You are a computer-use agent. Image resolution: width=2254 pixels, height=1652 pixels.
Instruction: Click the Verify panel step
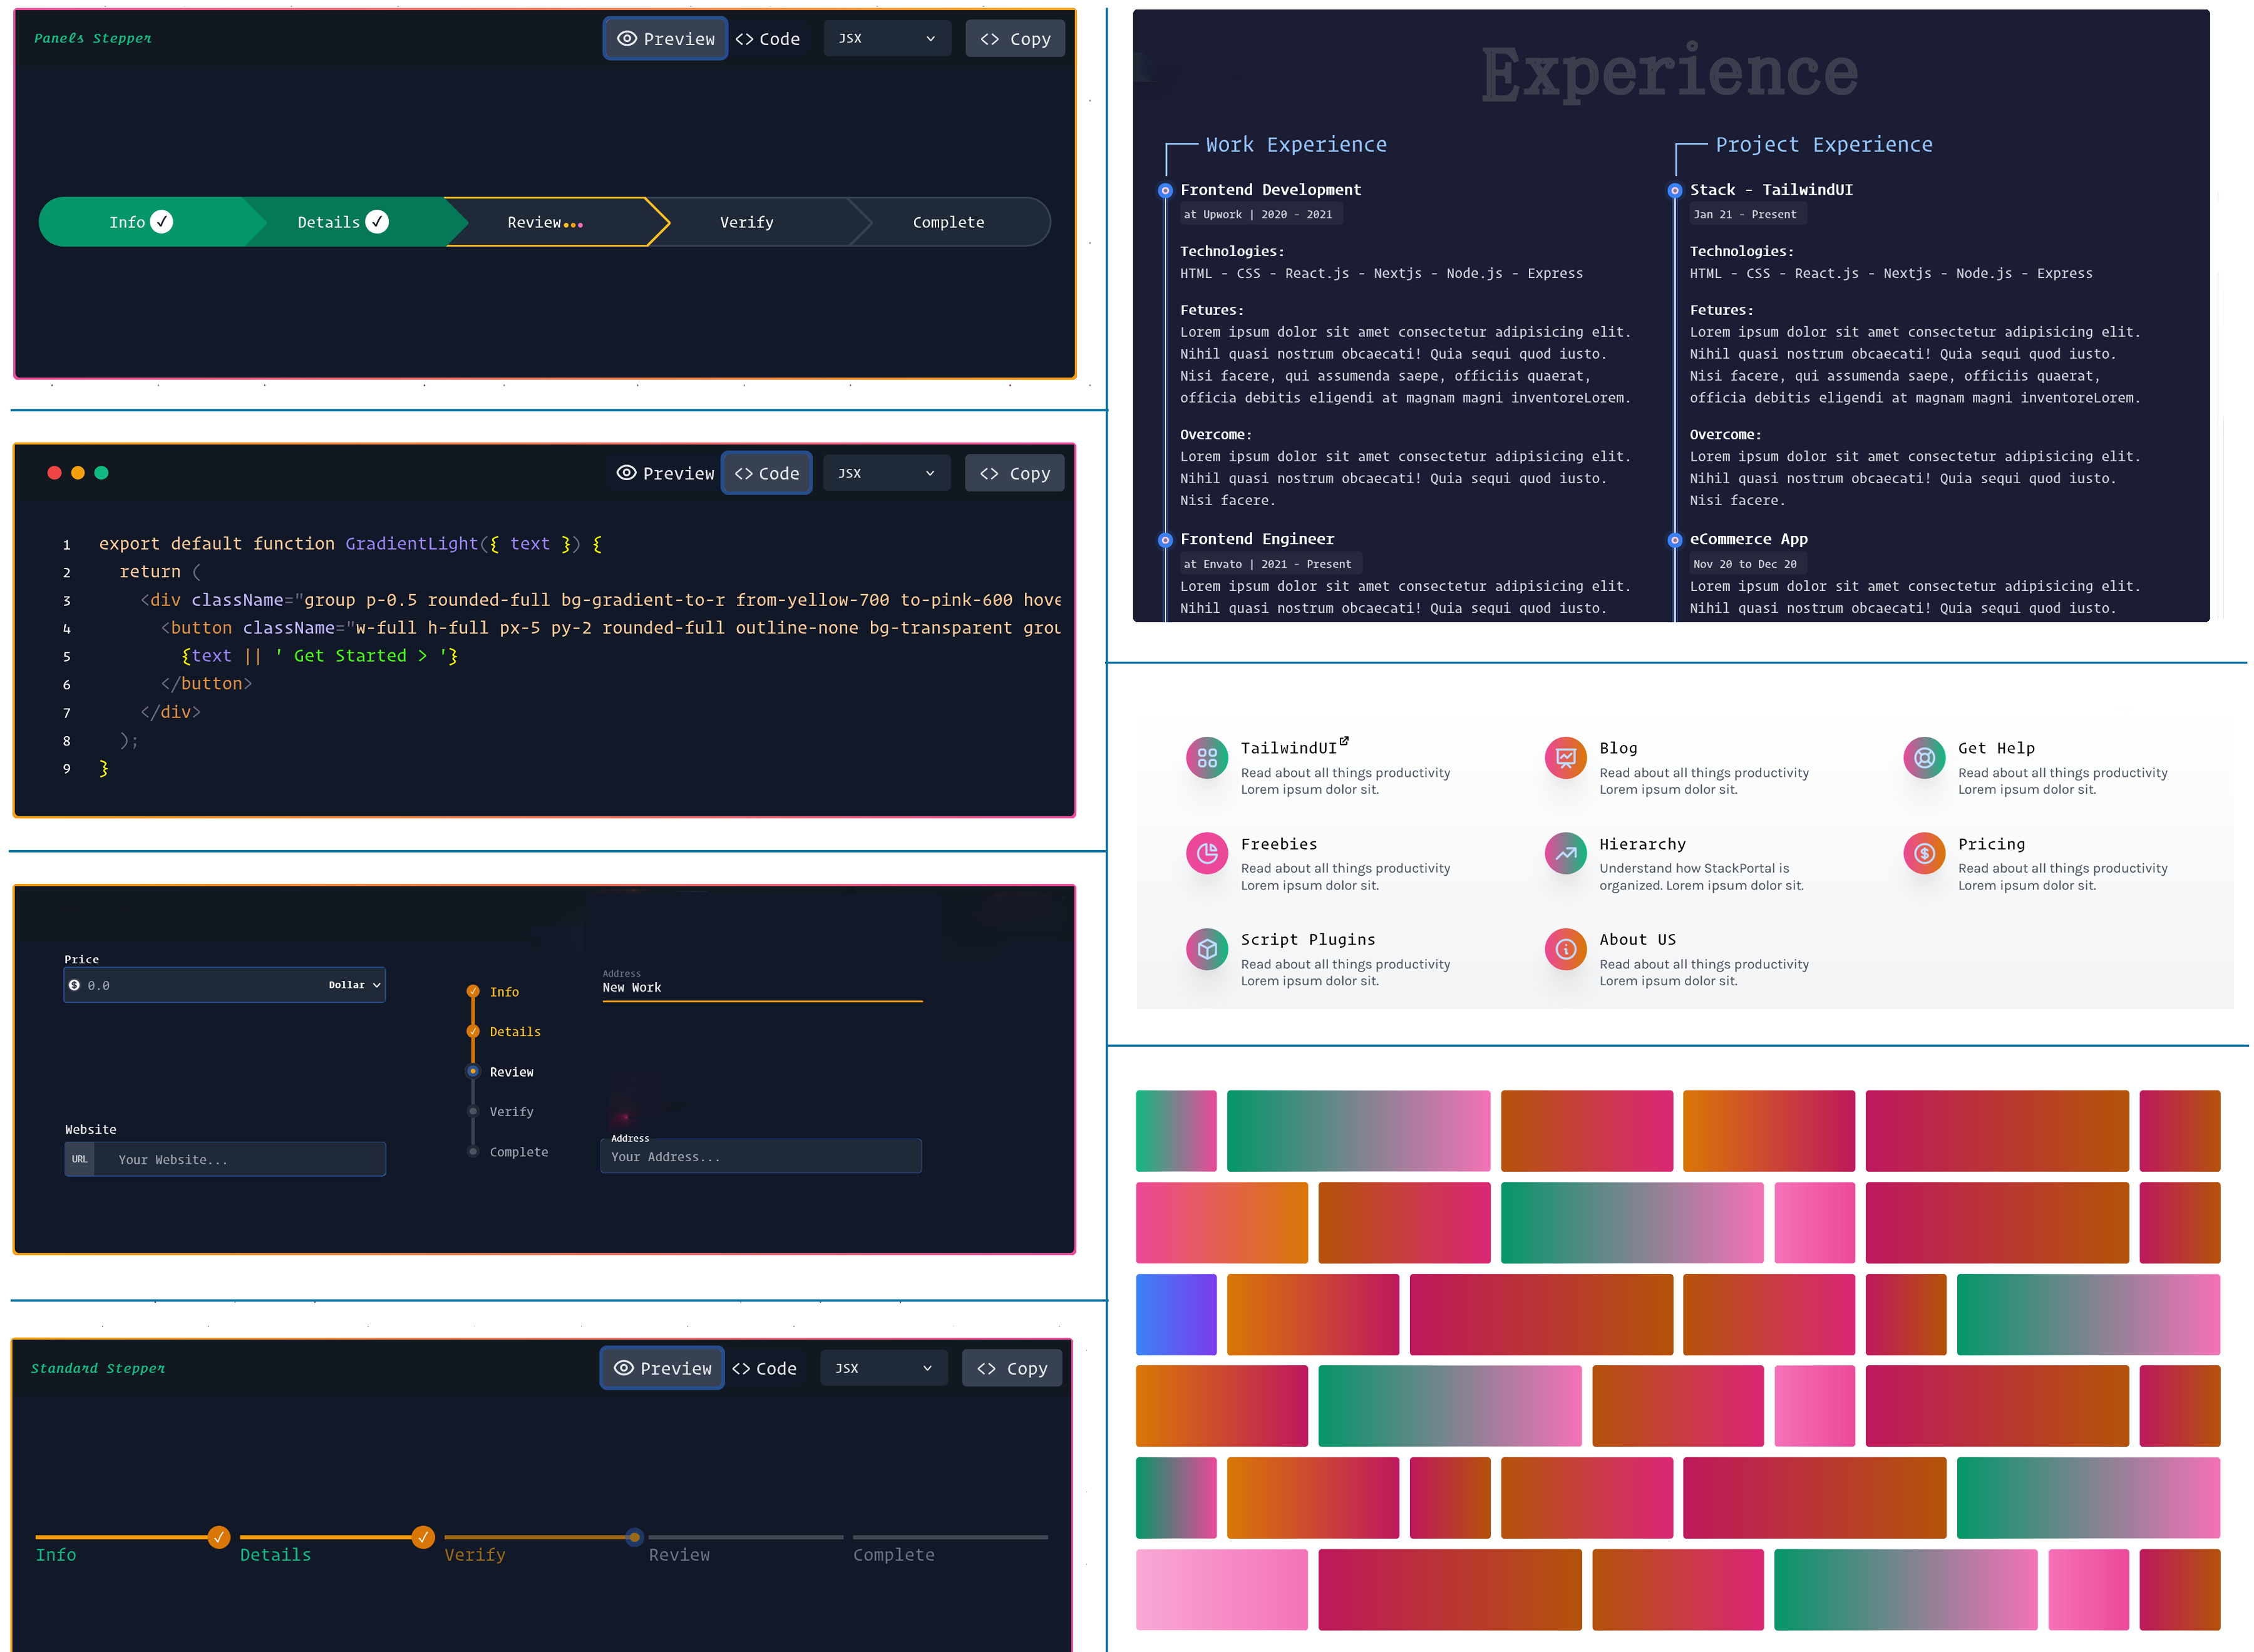(x=747, y=222)
